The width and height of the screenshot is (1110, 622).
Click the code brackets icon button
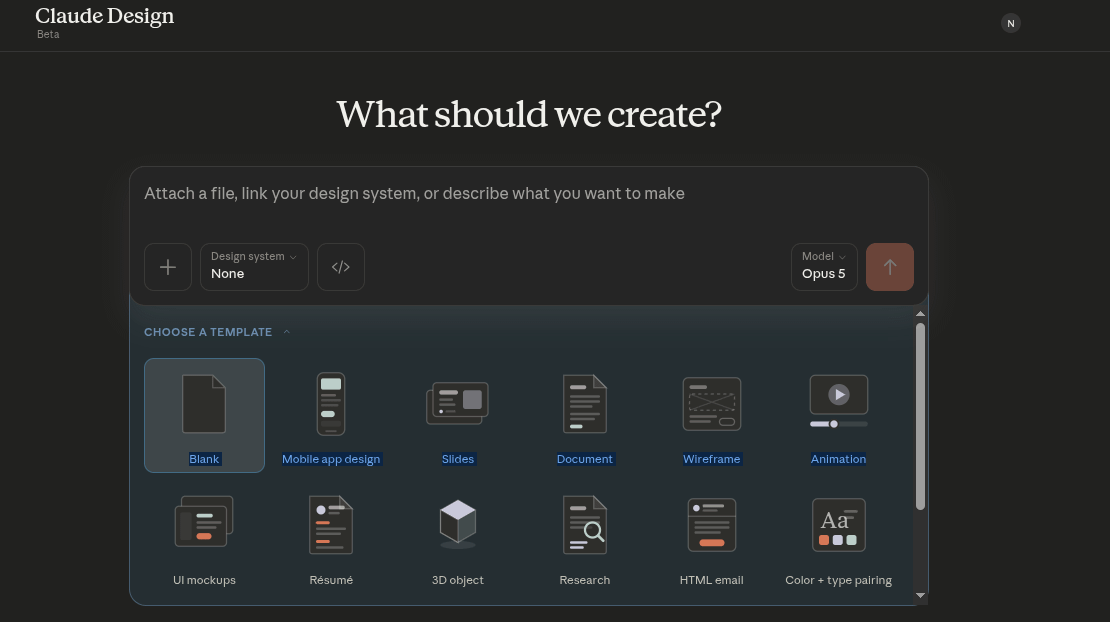click(x=341, y=267)
